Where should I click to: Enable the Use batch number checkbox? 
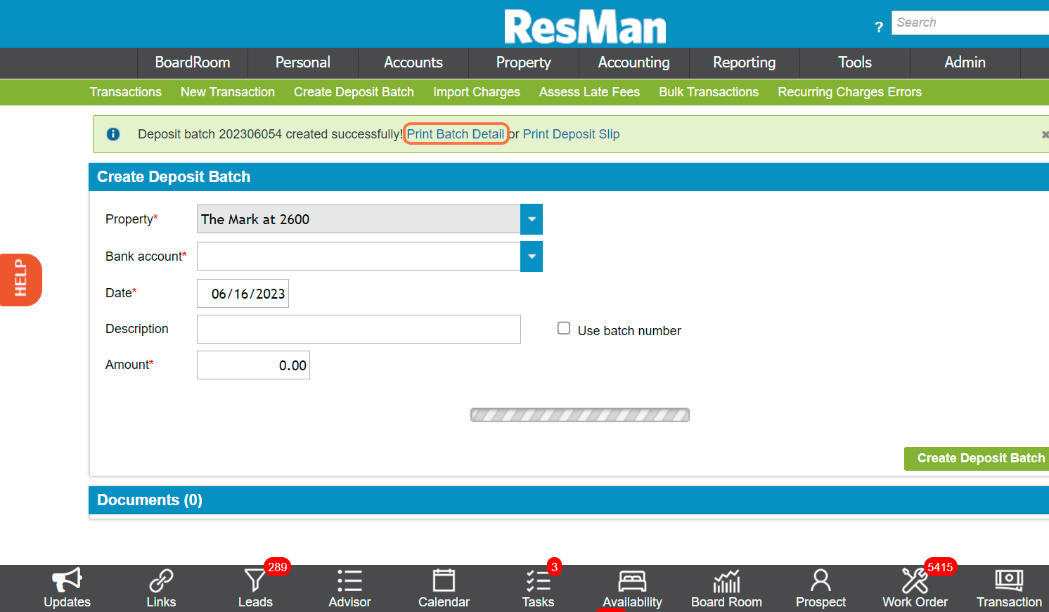564,328
